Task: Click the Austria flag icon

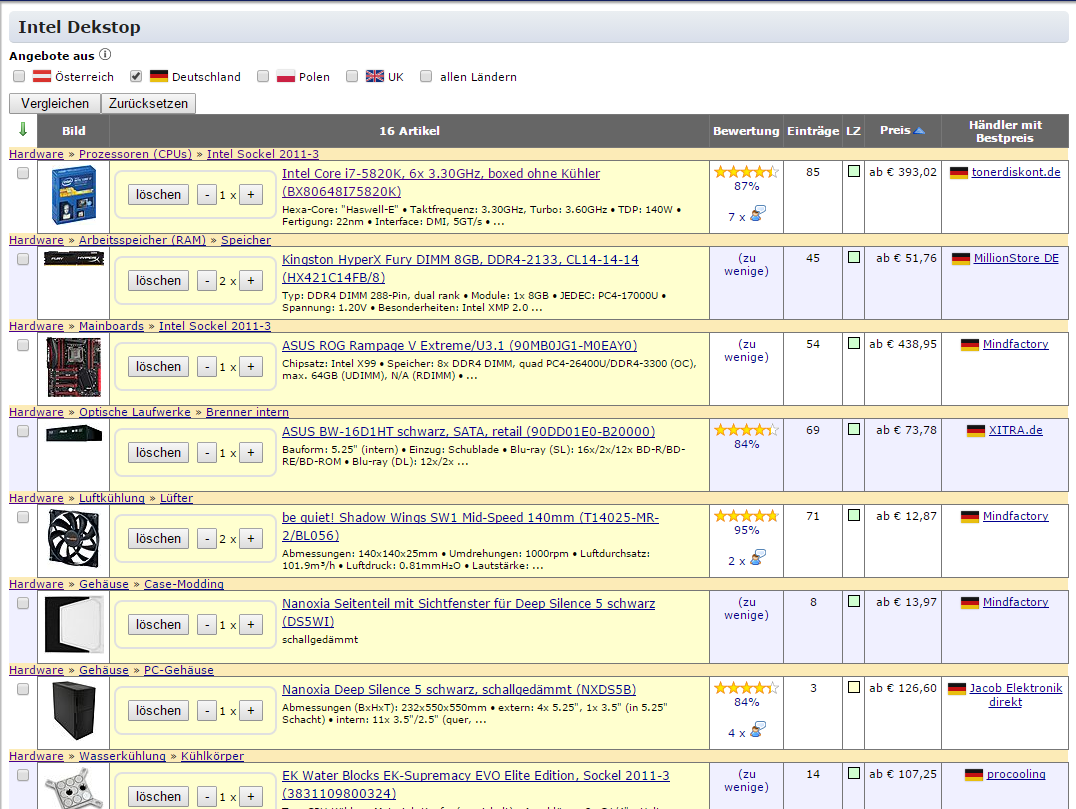Action: pos(42,76)
